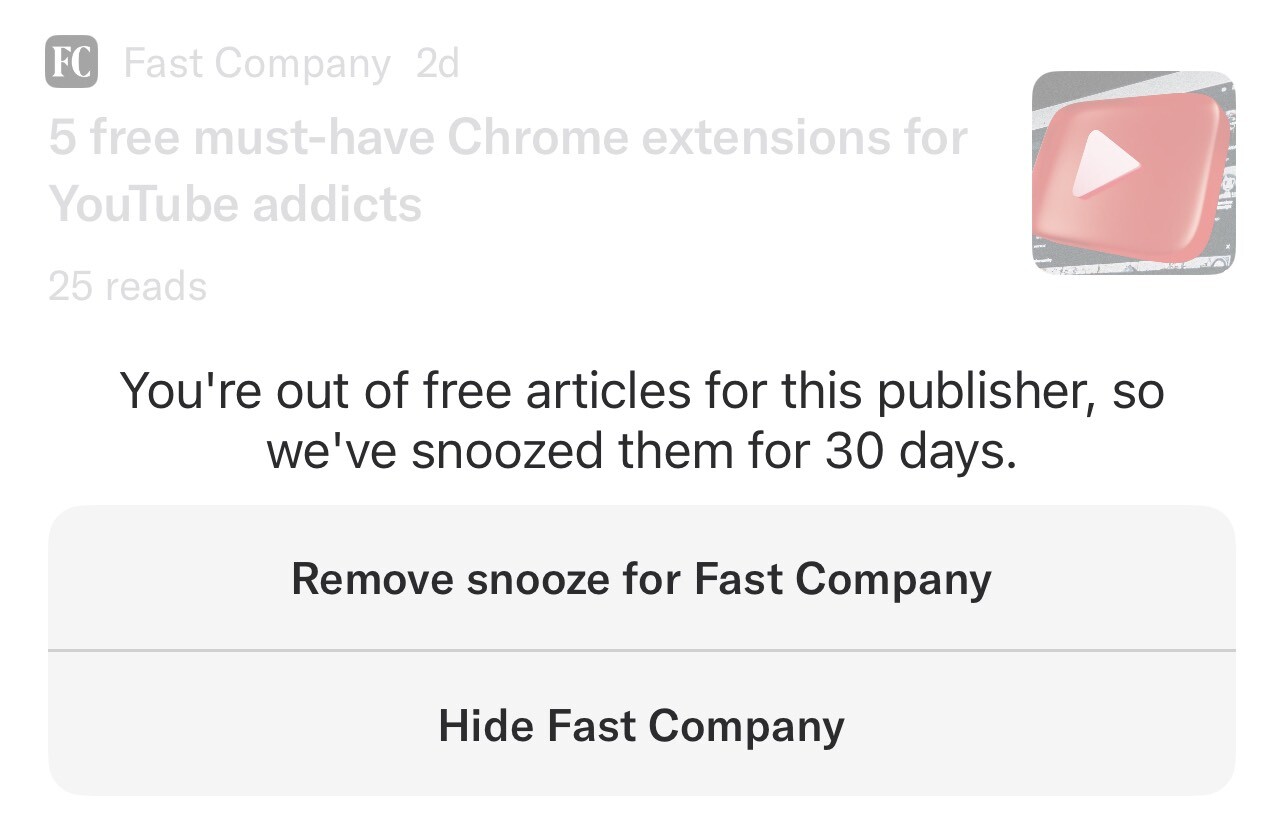Tap the white play triangle in thumbnail

coord(1104,165)
